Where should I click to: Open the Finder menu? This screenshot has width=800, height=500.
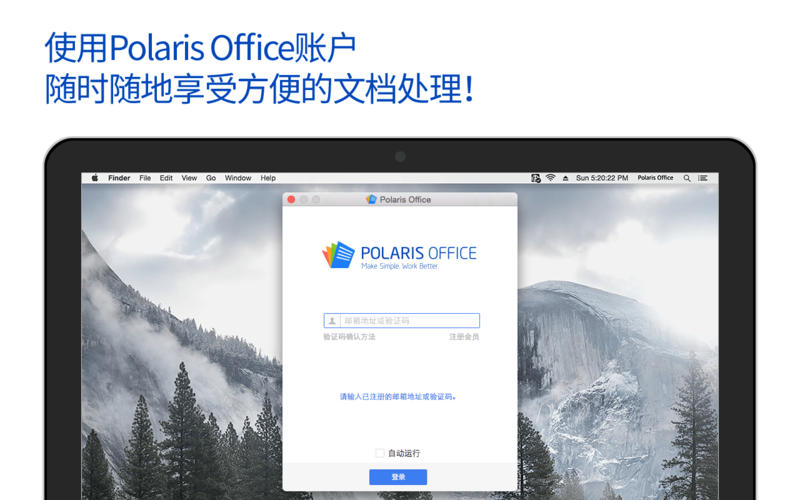[x=119, y=178]
